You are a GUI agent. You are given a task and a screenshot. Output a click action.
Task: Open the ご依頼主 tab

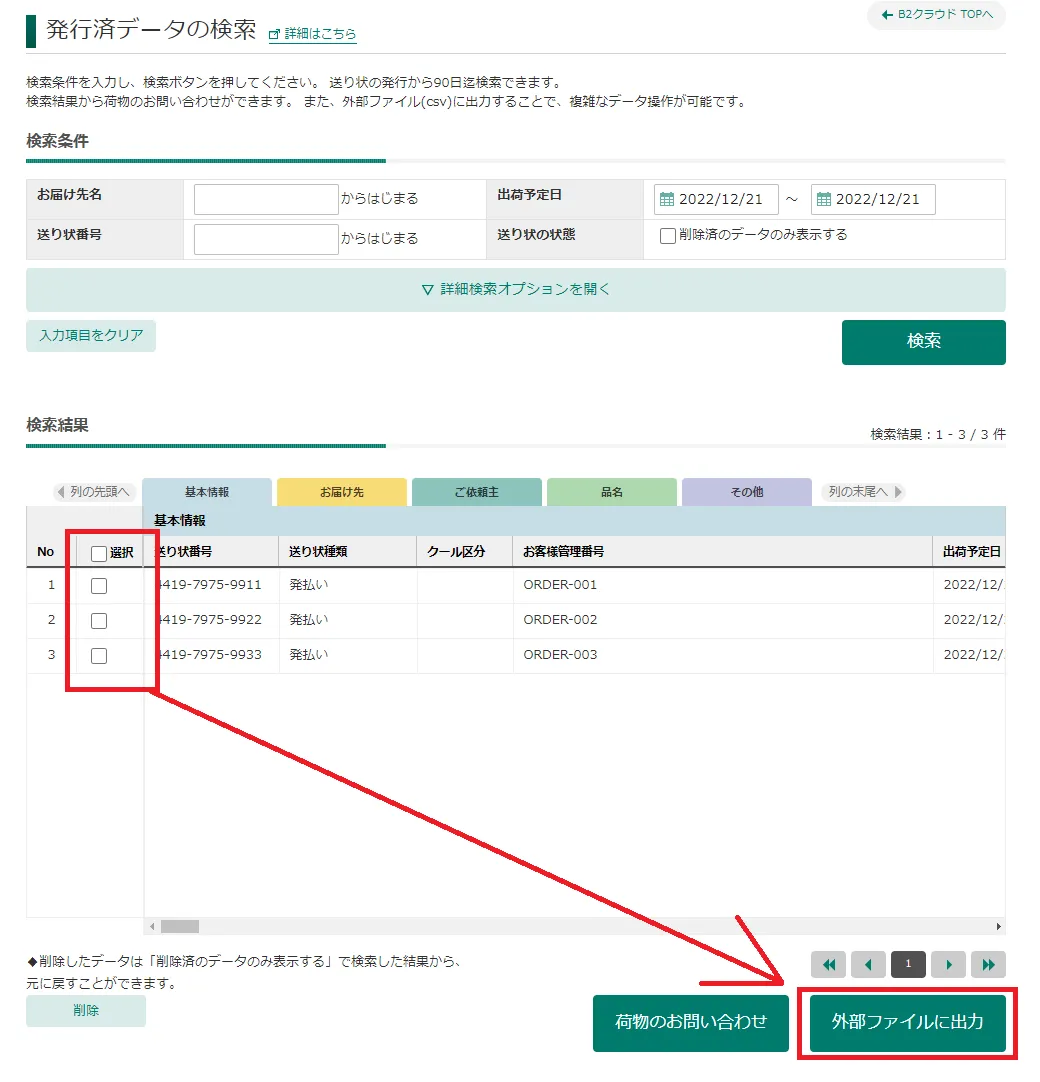point(476,492)
